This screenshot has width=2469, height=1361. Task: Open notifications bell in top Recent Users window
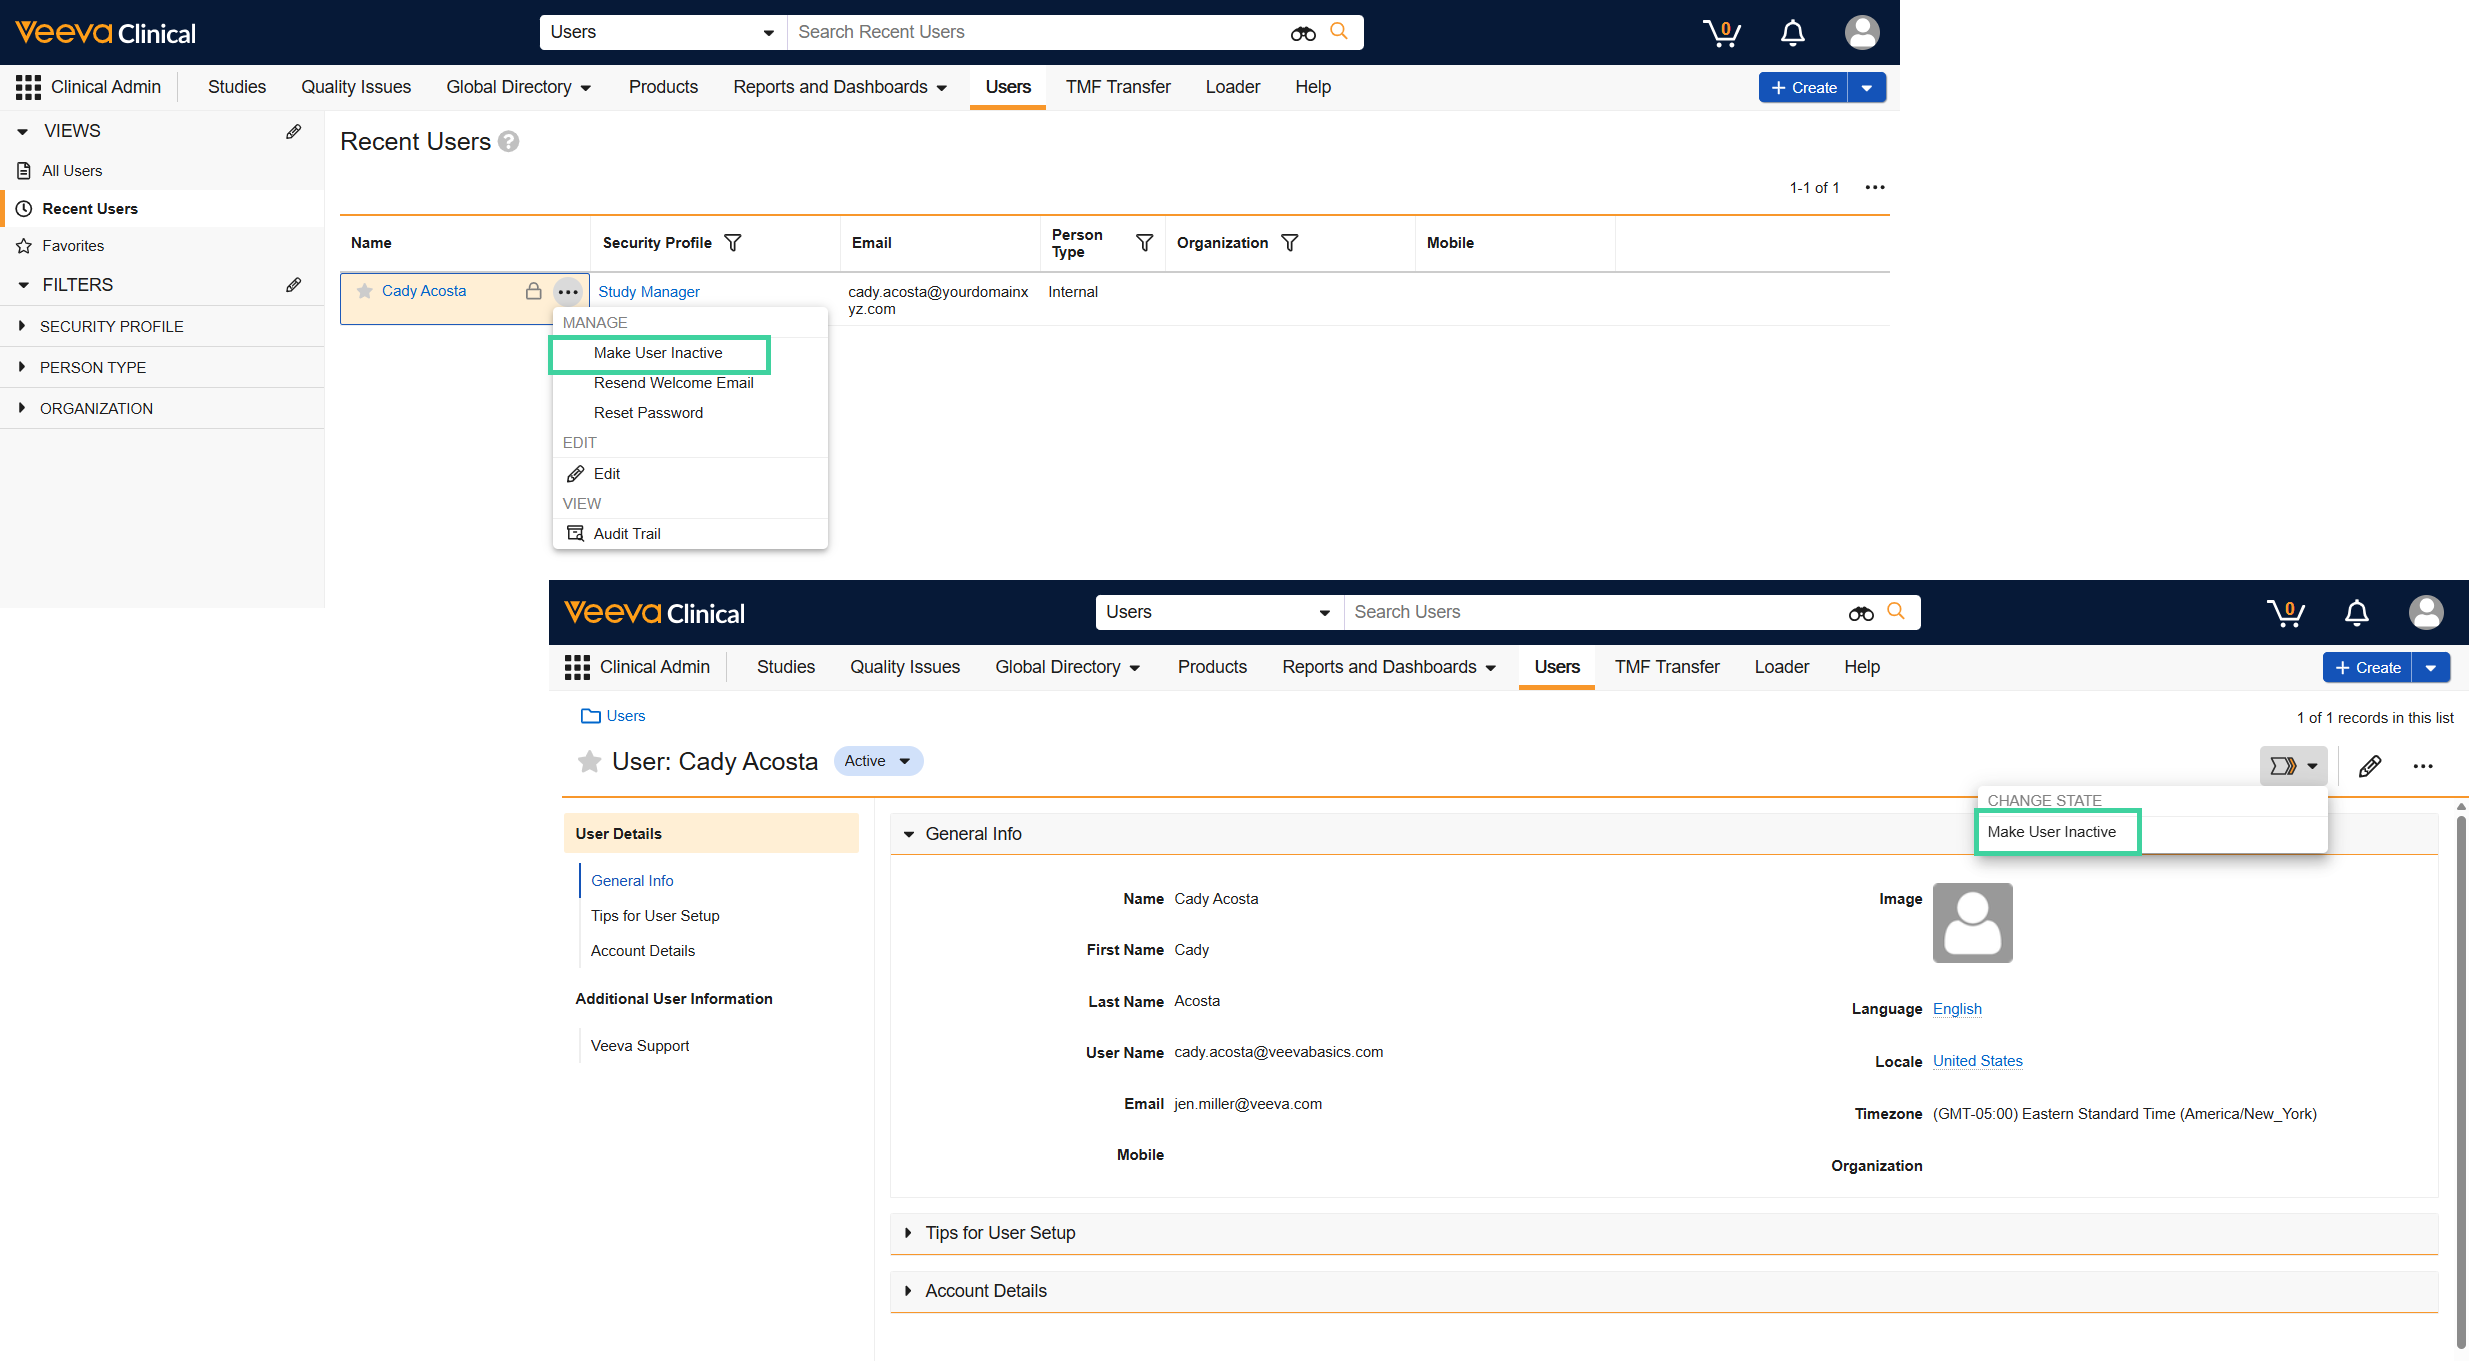point(1793,33)
